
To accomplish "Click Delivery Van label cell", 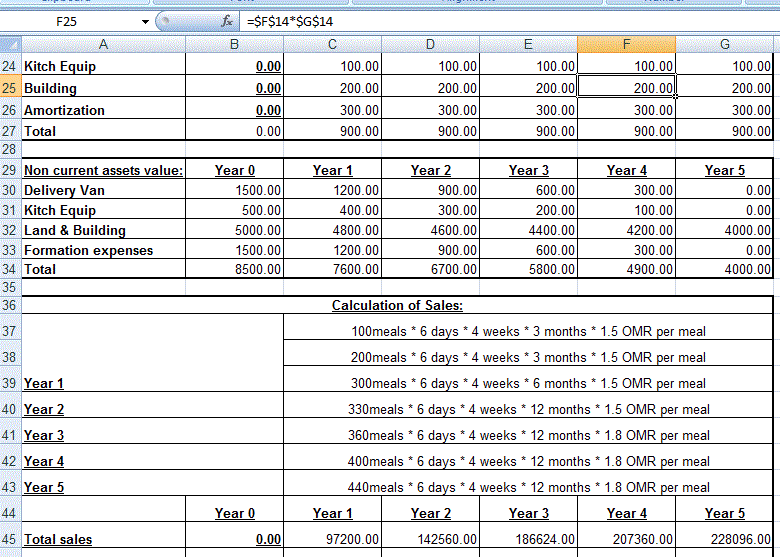I will tap(103, 190).
